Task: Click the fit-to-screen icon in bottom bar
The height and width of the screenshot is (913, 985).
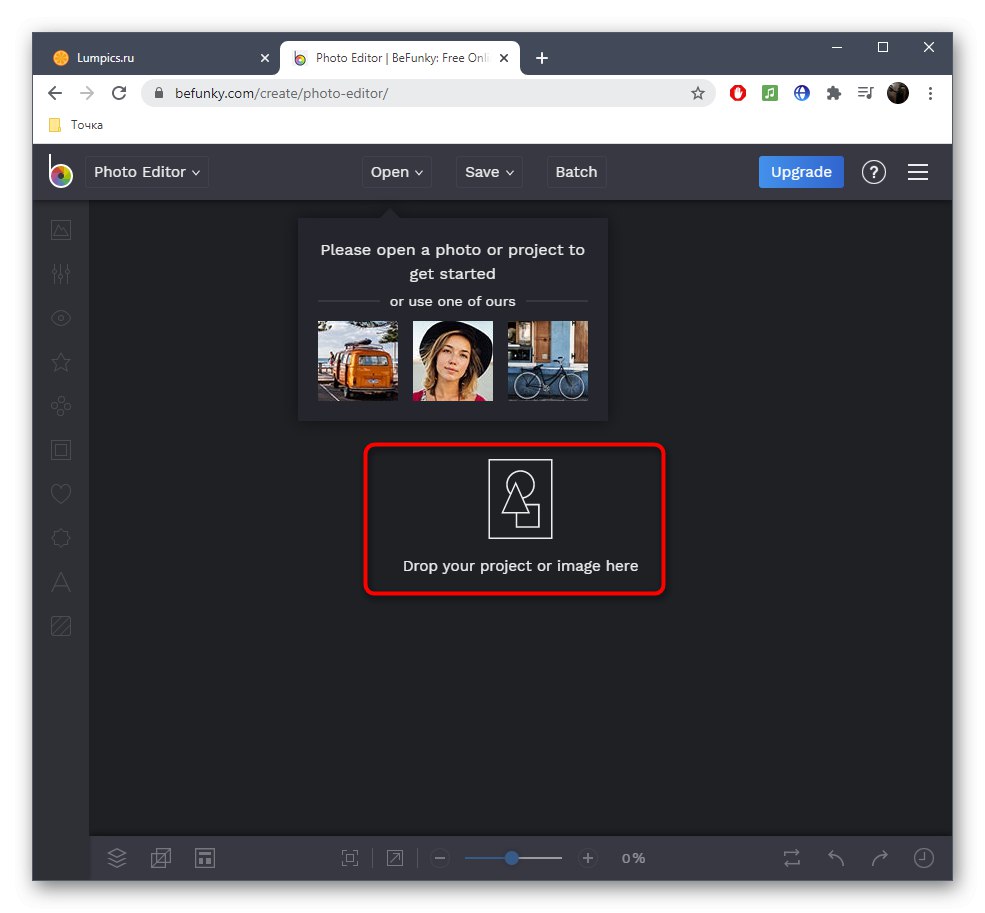Action: [350, 858]
